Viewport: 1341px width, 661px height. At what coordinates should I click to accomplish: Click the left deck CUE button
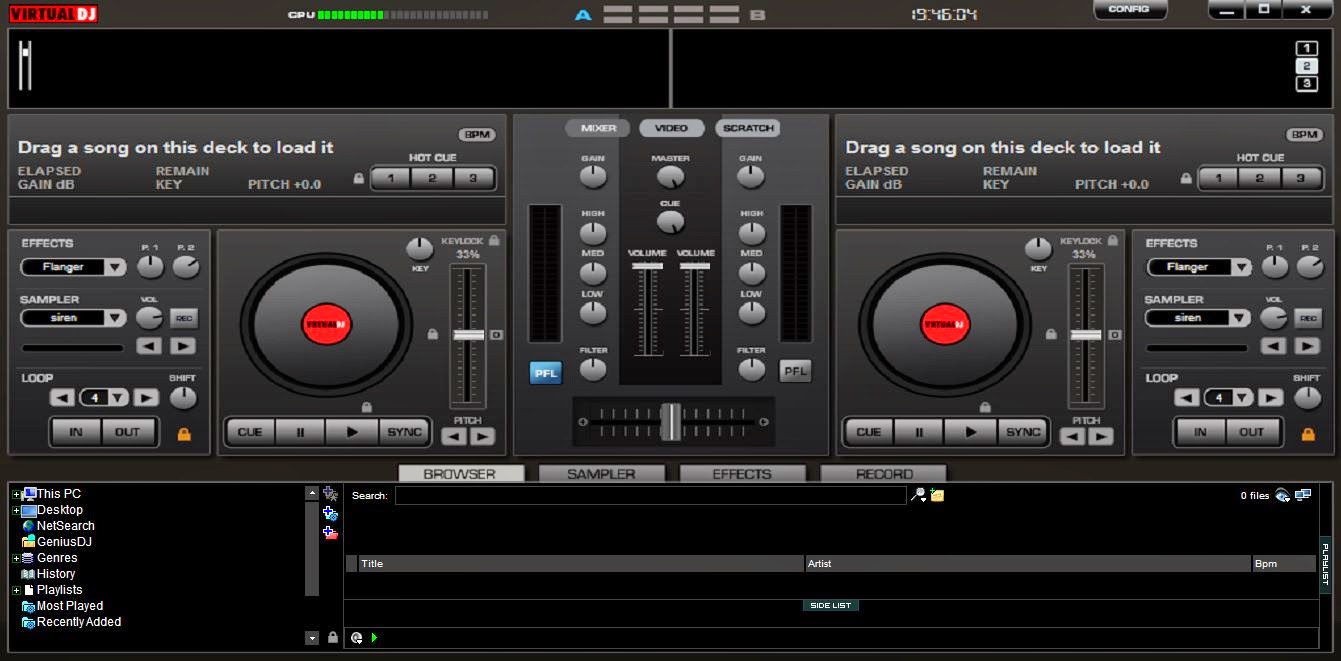[x=250, y=432]
